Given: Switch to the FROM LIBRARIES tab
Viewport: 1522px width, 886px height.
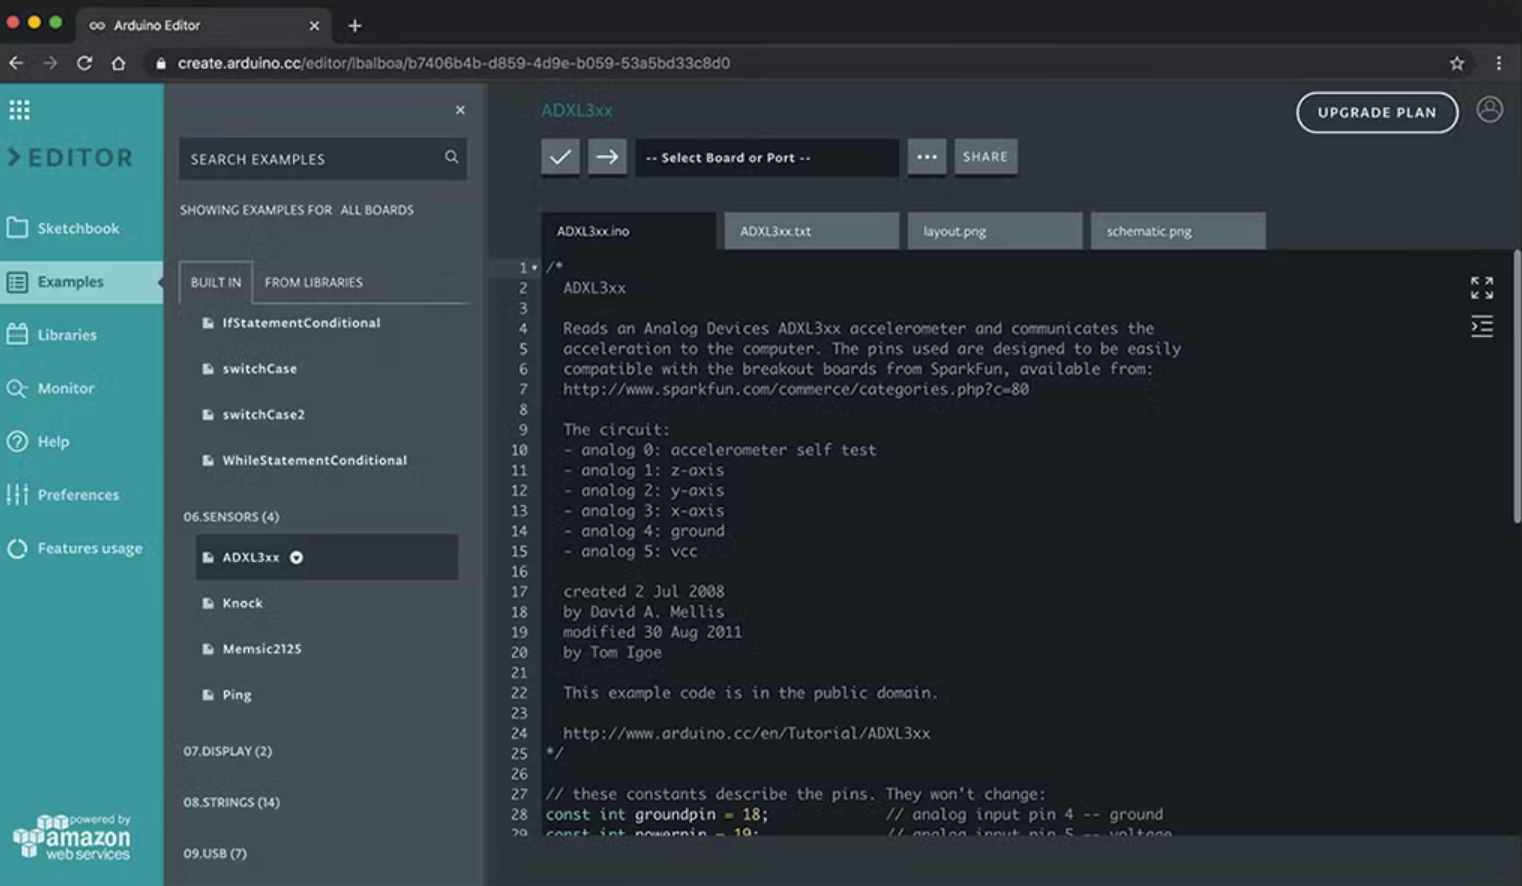Looking at the screenshot, I should point(314,282).
